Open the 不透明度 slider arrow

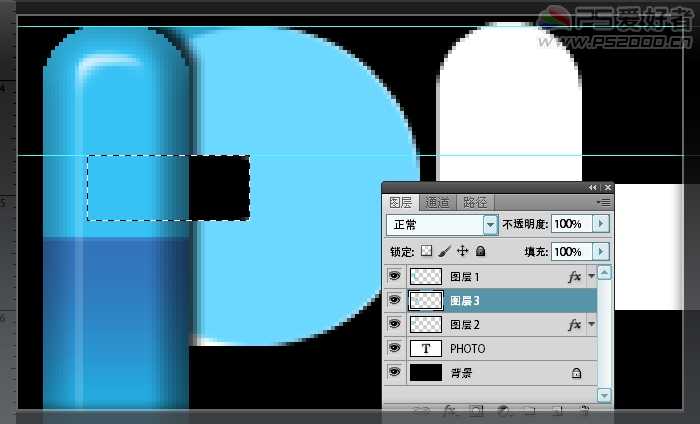600,224
